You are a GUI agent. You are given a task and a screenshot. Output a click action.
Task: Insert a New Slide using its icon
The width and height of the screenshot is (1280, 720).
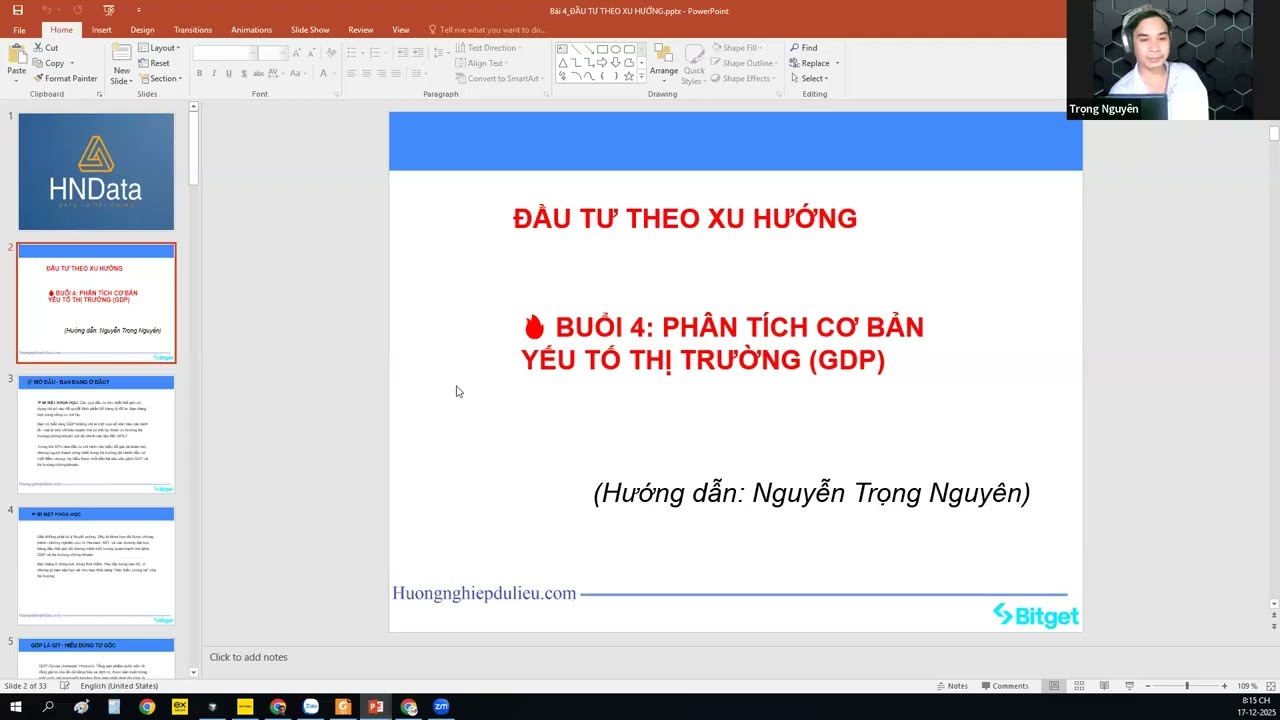click(121, 54)
